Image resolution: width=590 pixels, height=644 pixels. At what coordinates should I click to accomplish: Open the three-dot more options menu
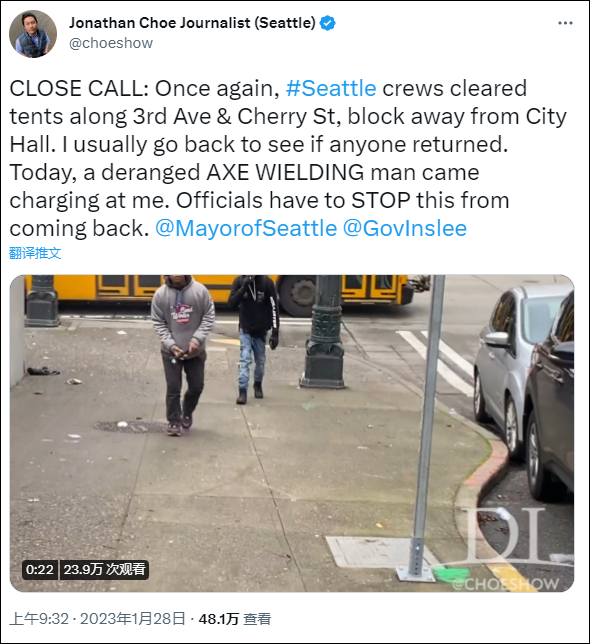565,23
